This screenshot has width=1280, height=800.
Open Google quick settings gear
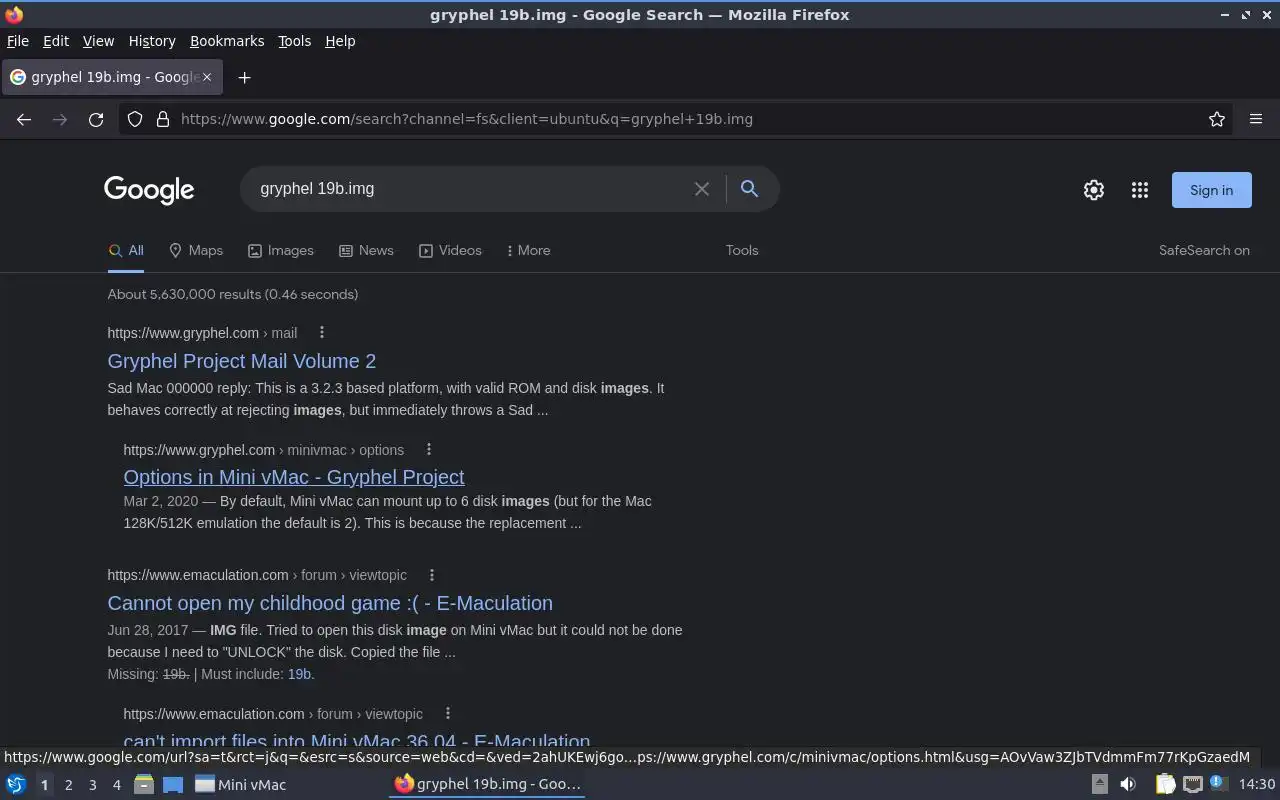coord(1094,190)
